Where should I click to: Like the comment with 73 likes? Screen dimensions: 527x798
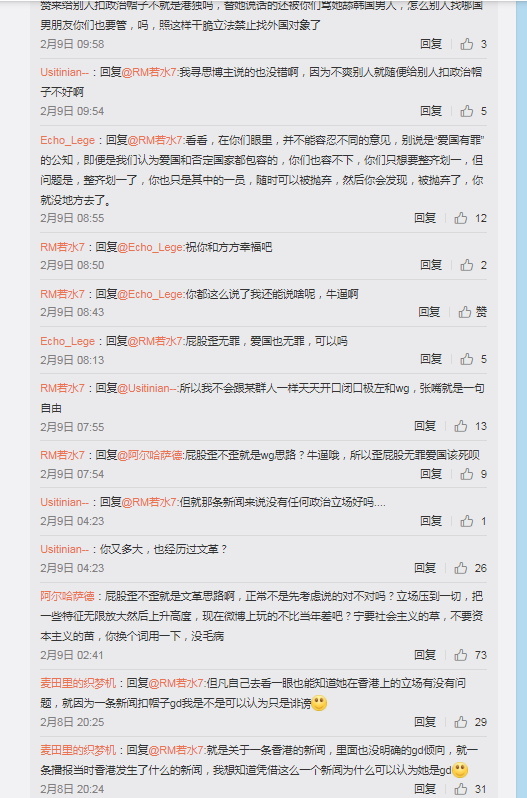tap(461, 655)
